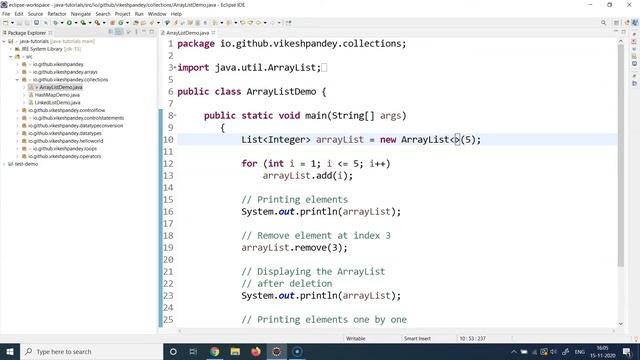Viewport: 640px width, 360px height.
Task: Select the ArrayListDemo.java editor tab
Action: (188, 33)
